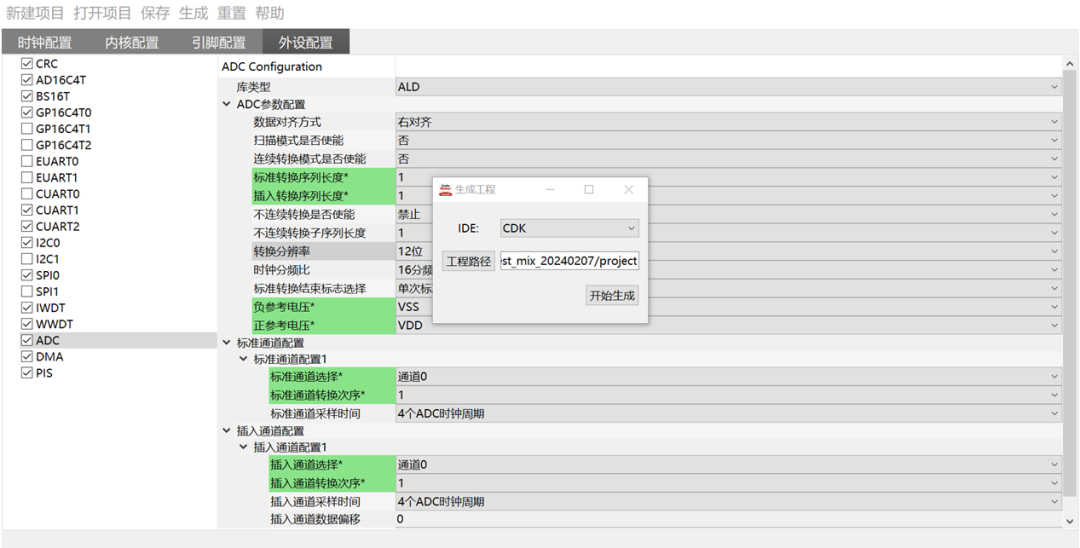Open the 数据对齐方式 dropdown

[729, 123]
